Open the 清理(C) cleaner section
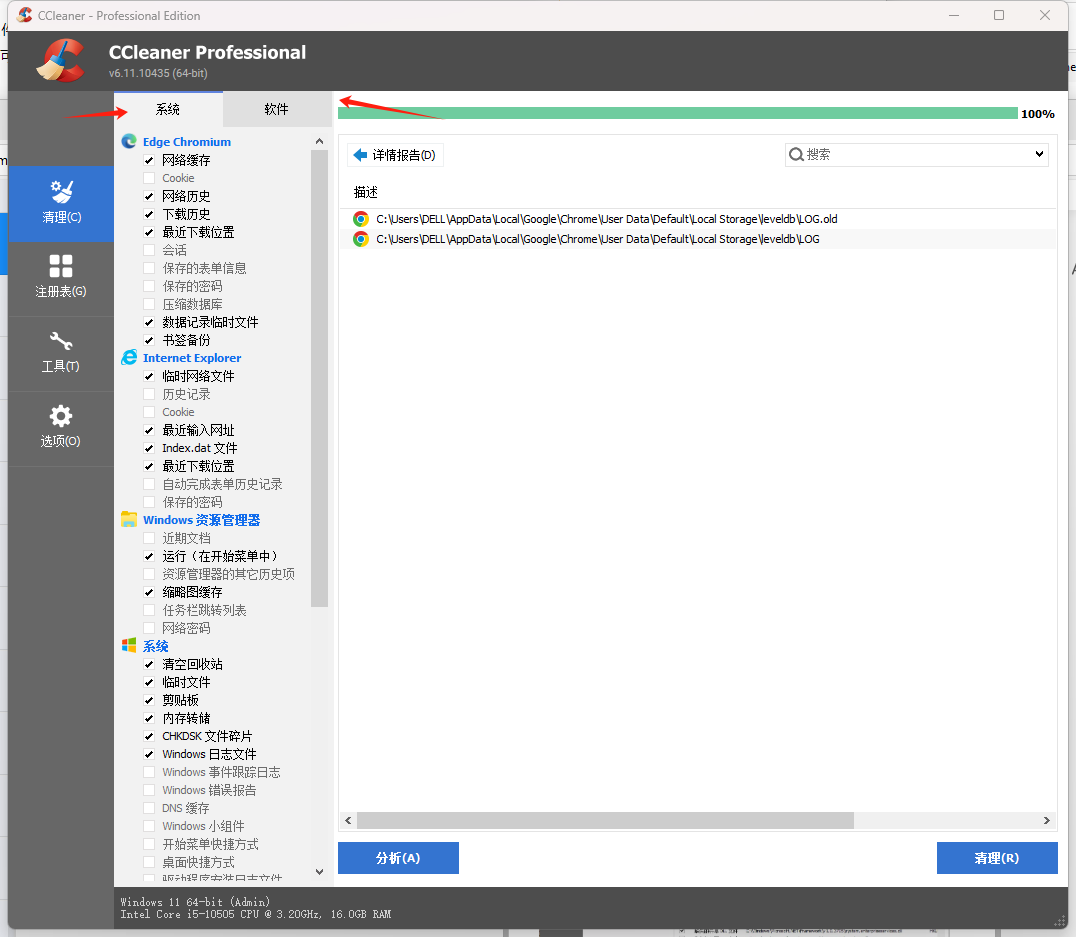This screenshot has height=937, width=1076. coord(61,203)
